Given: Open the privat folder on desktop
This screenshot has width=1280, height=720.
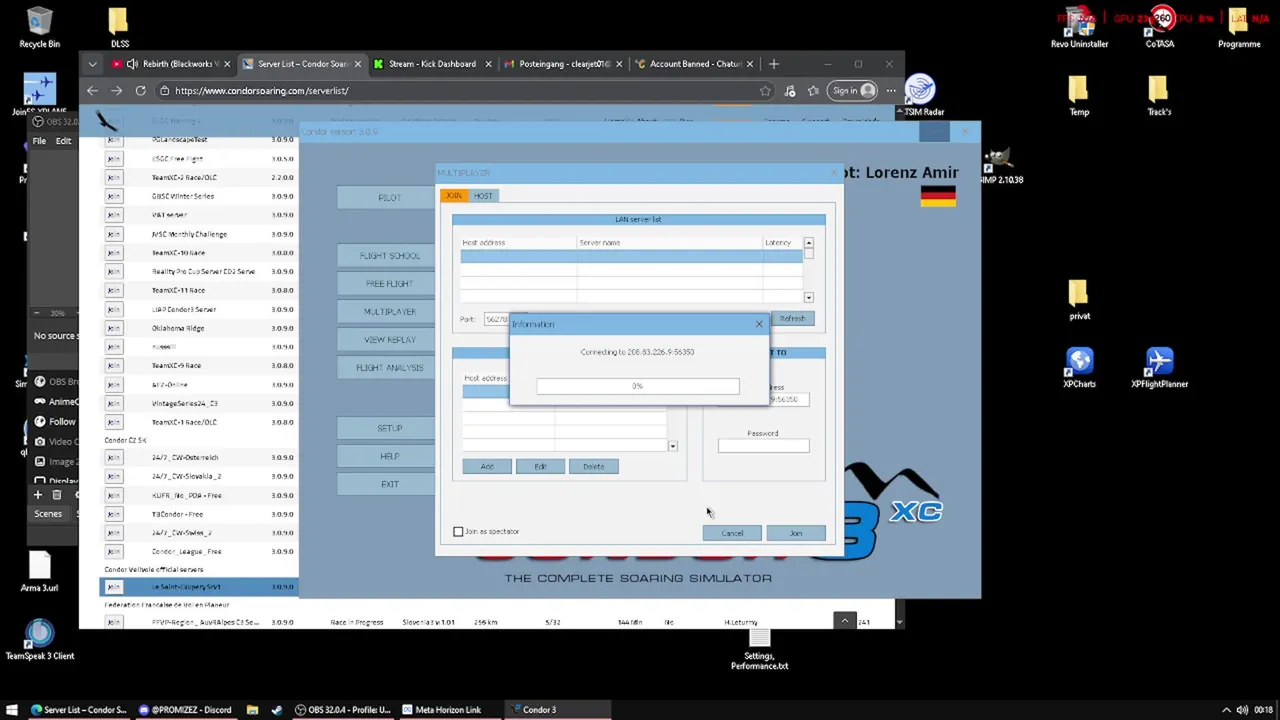Looking at the screenshot, I should [x=1079, y=300].
